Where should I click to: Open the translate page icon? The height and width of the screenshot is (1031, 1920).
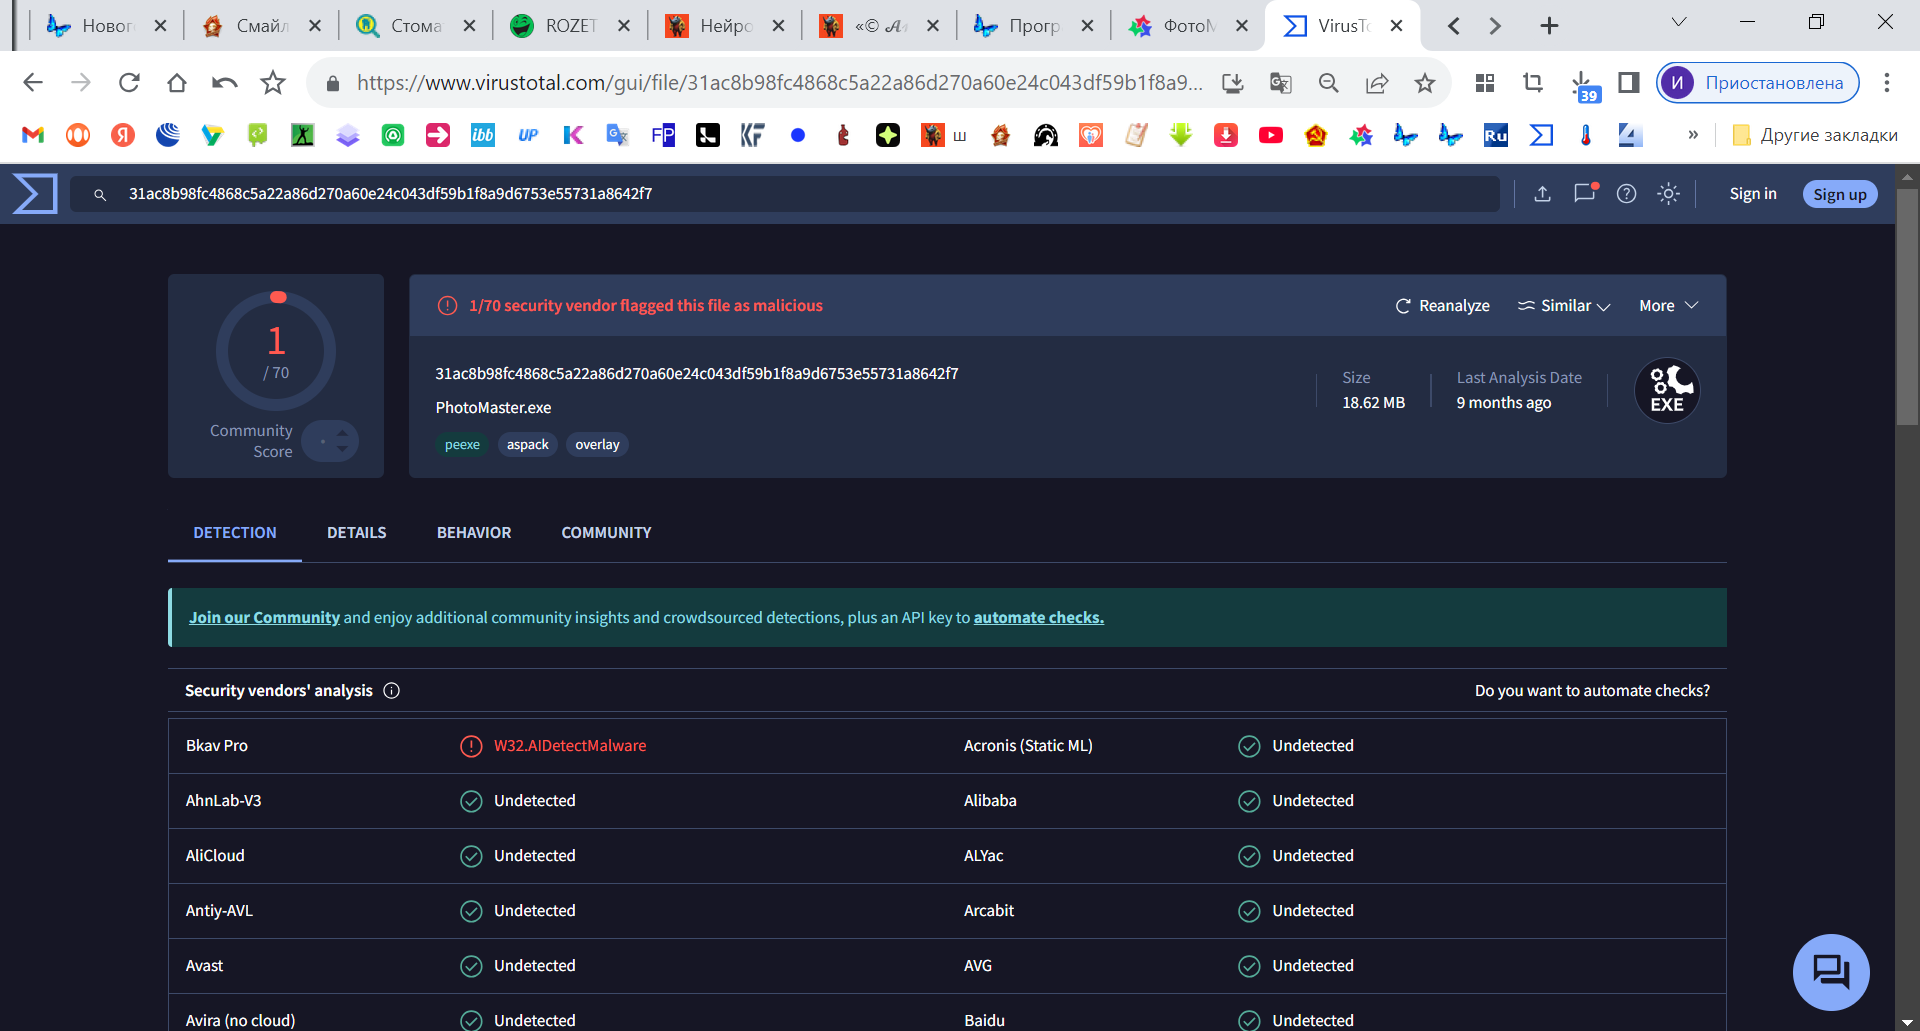[1281, 83]
